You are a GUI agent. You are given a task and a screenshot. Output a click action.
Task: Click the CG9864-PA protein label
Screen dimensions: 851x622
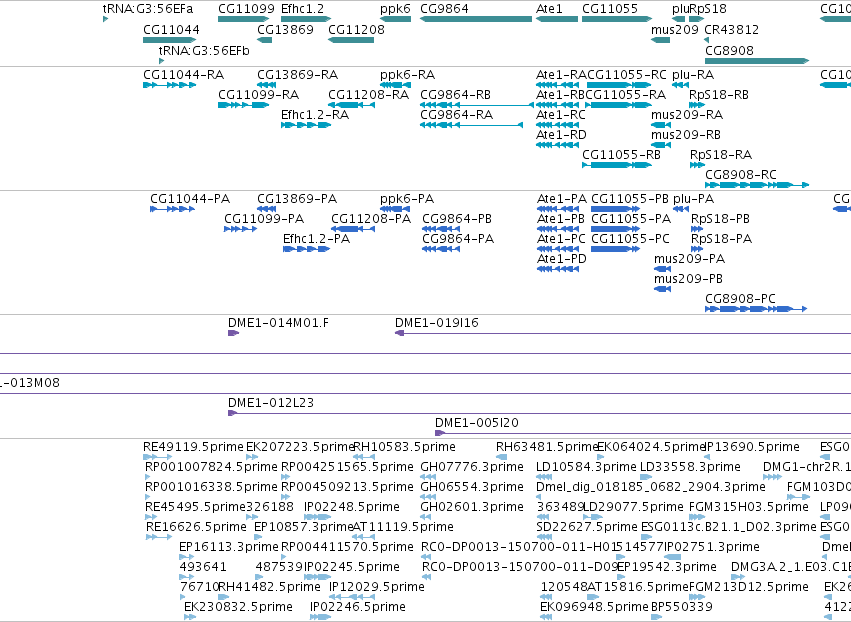click(x=458, y=239)
